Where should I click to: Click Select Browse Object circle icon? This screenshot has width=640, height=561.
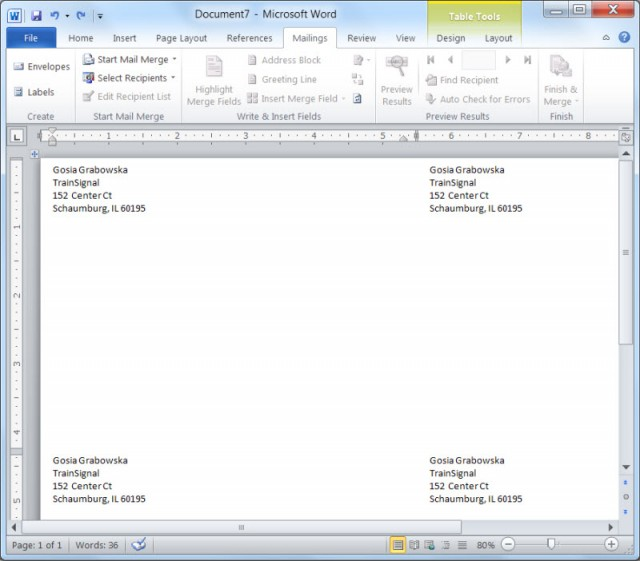(x=626, y=497)
